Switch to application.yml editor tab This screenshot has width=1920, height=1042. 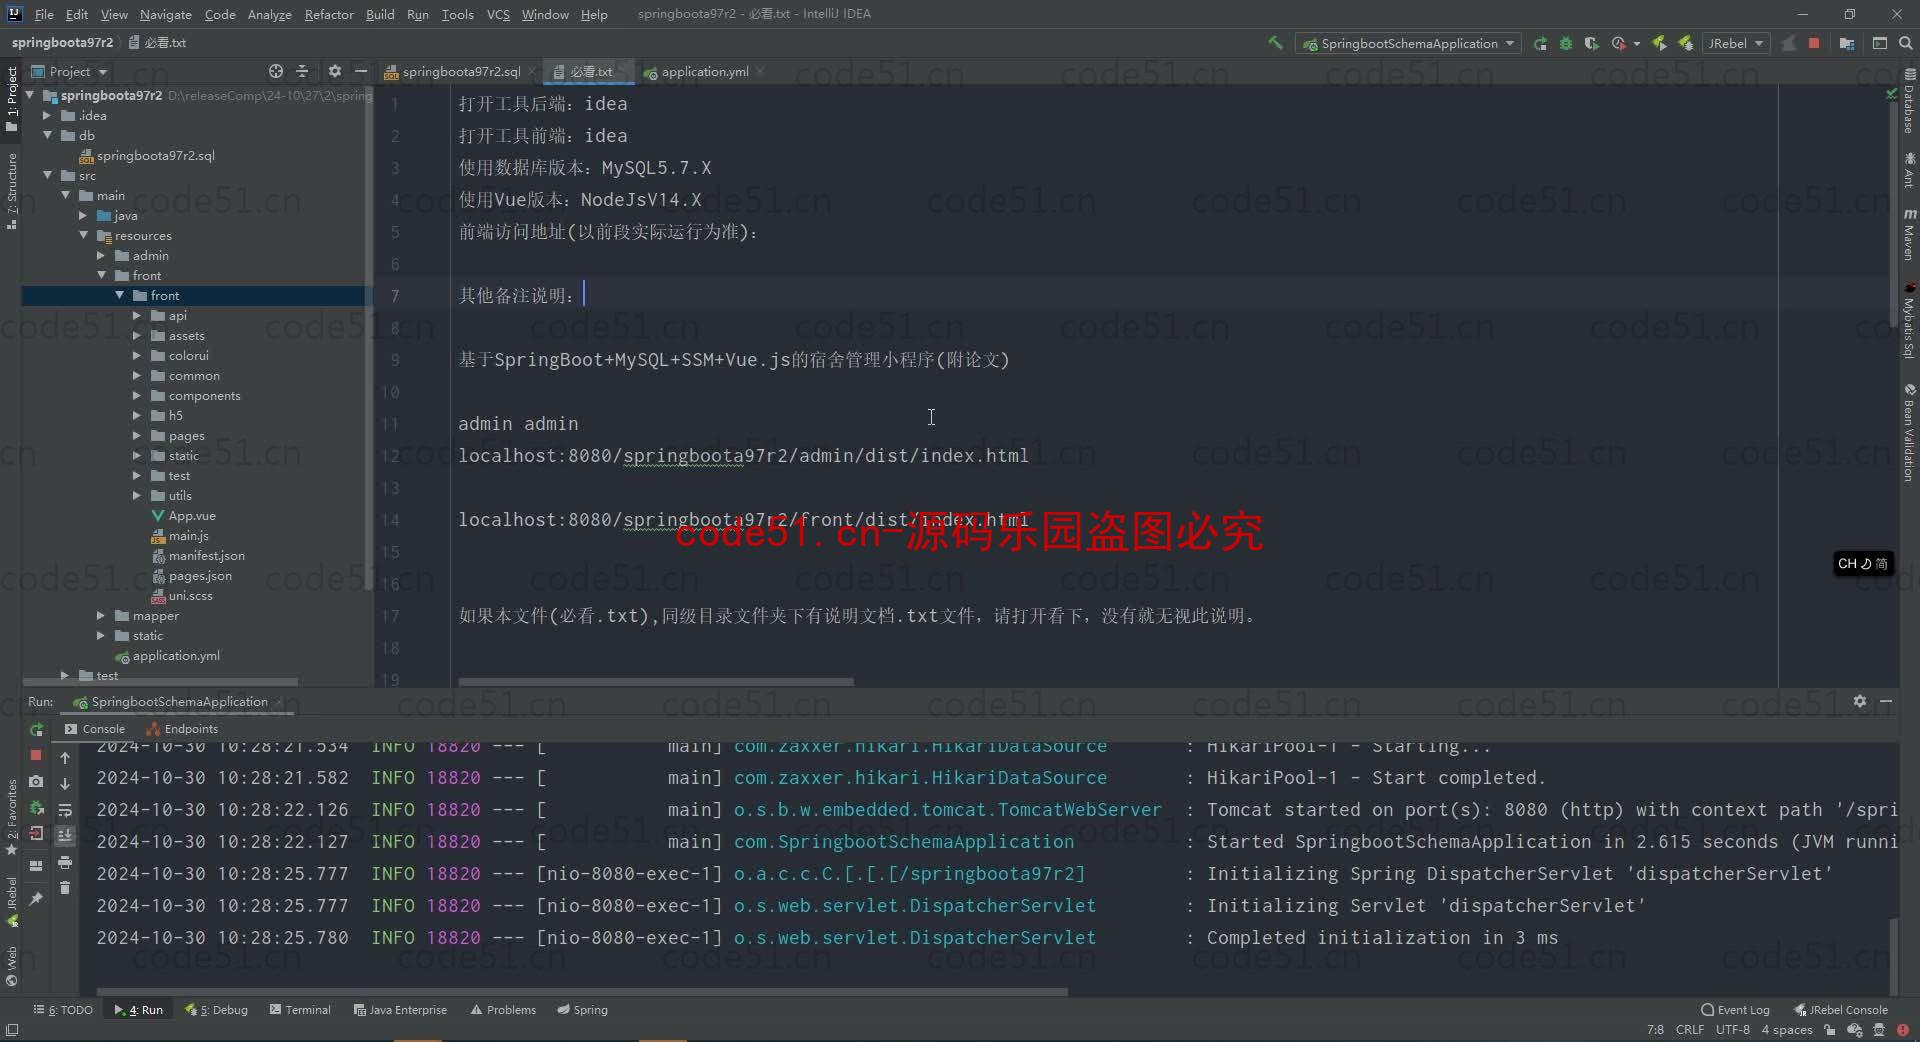point(704,71)
